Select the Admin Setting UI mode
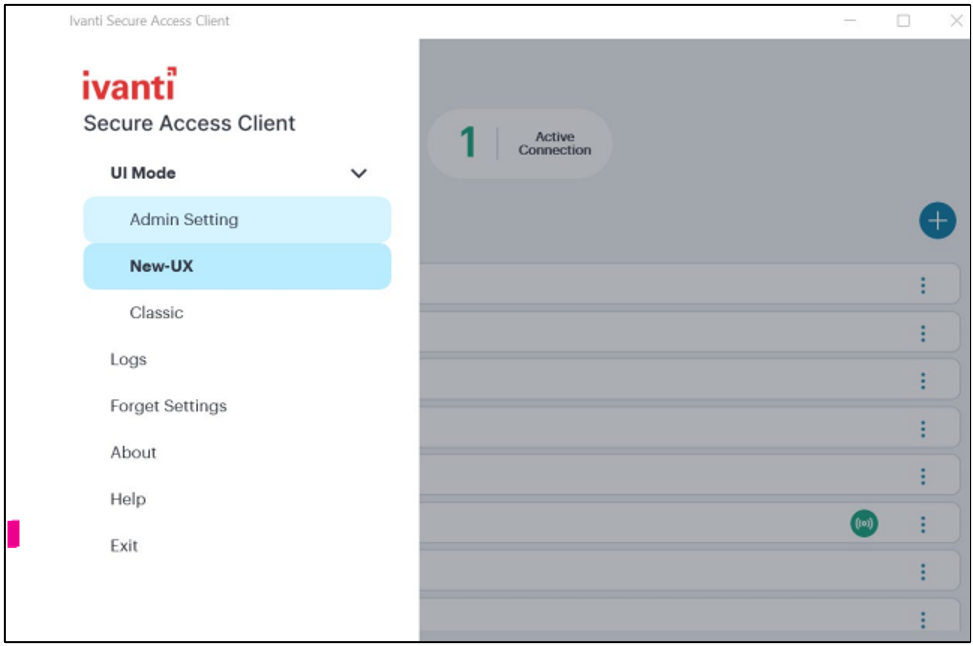Image resolution: width=973 pixels, height=646 pixels. click(184, 220)
